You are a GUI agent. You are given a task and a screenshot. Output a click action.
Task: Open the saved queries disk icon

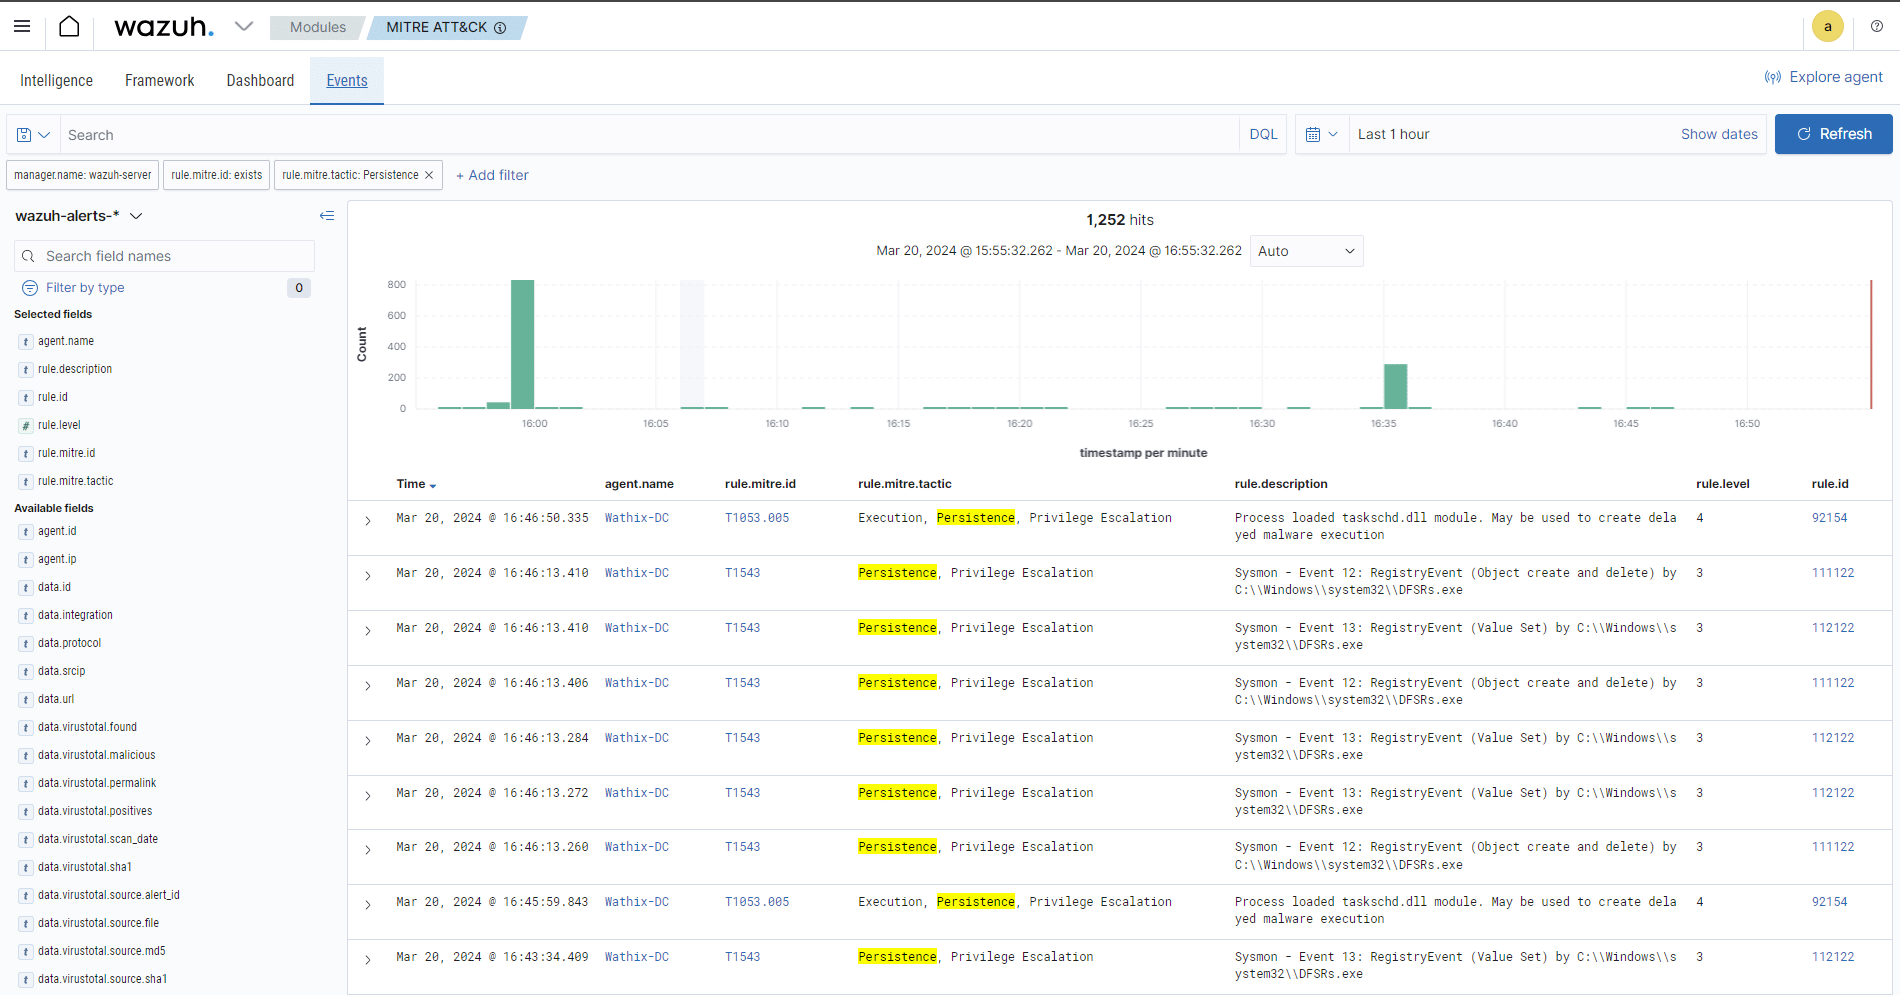24,135
